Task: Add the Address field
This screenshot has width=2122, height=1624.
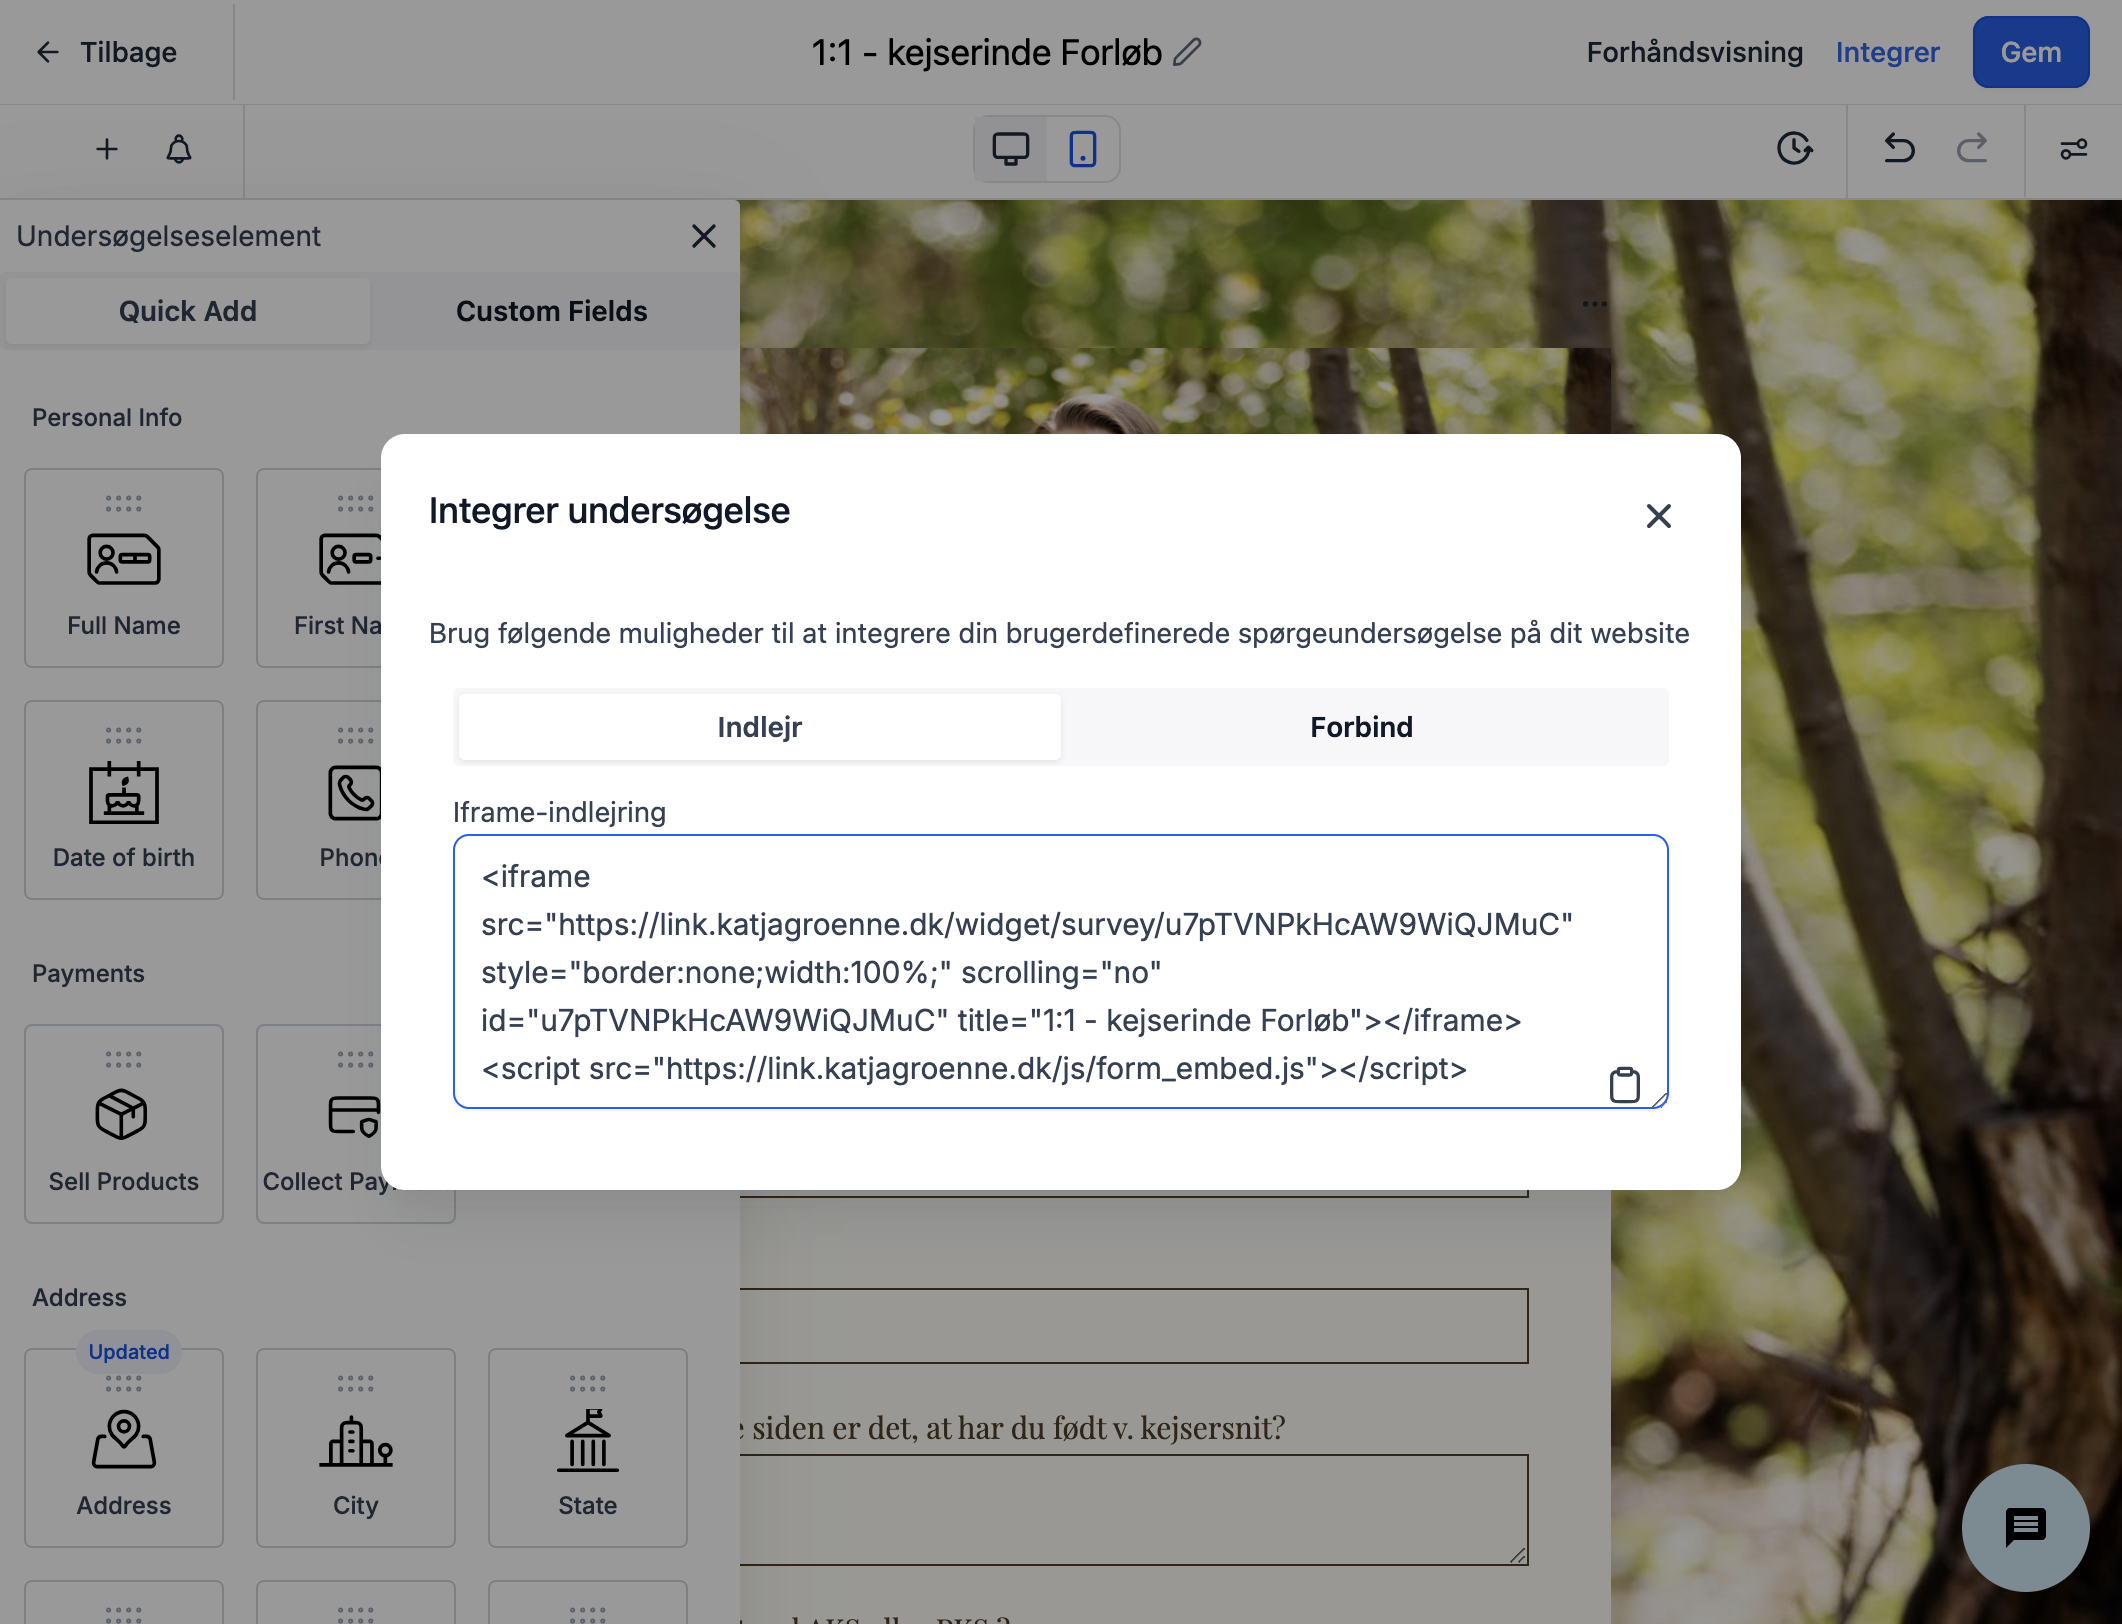Action: [x=124, y=1448]
